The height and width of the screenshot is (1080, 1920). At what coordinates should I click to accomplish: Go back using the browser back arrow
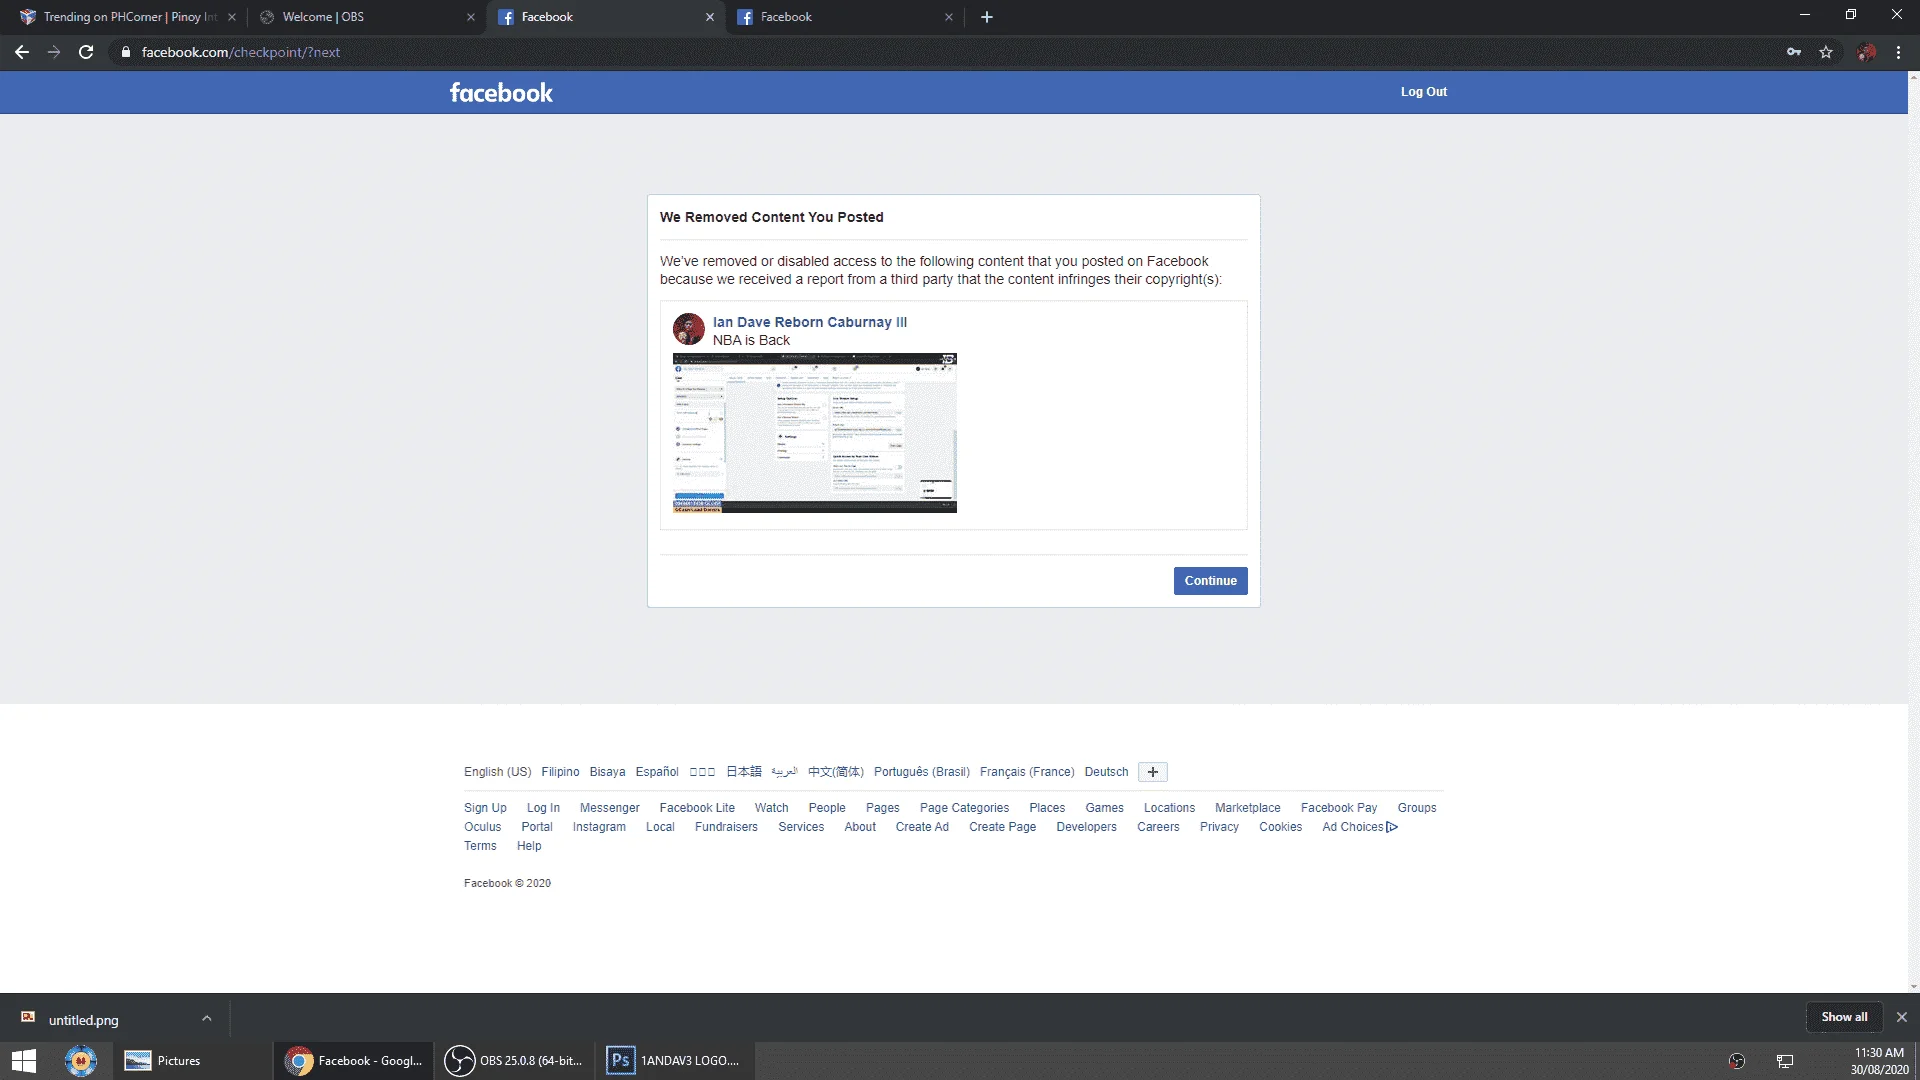click(22, 52)
